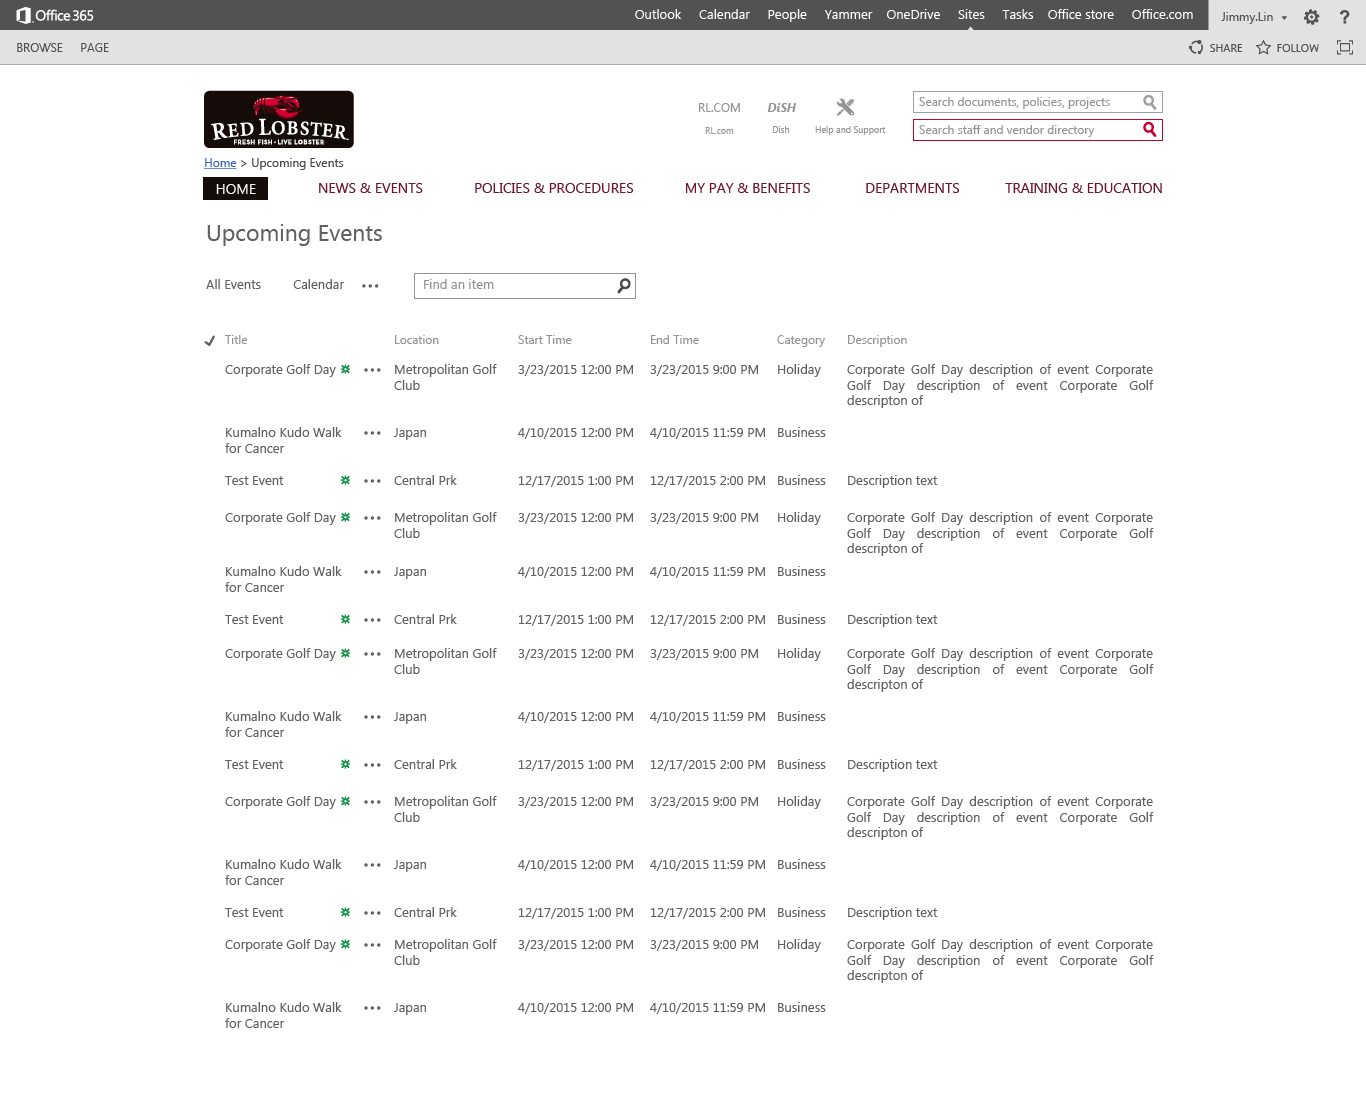Viewport: 1366px width, 1109px height.
Task: Click the document search magnifier icon
Action: point(1150,102)
